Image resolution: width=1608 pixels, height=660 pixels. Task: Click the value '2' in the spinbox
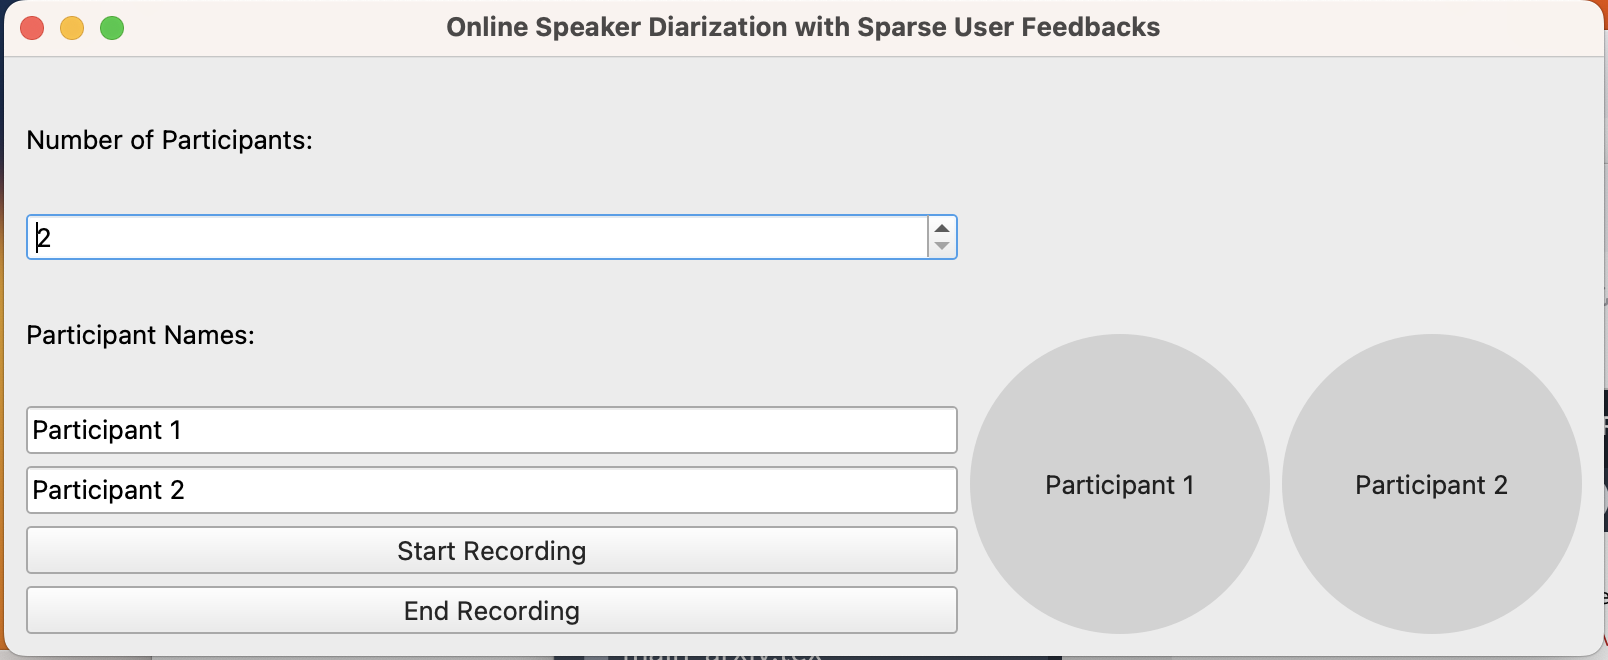tap(43, 238)
